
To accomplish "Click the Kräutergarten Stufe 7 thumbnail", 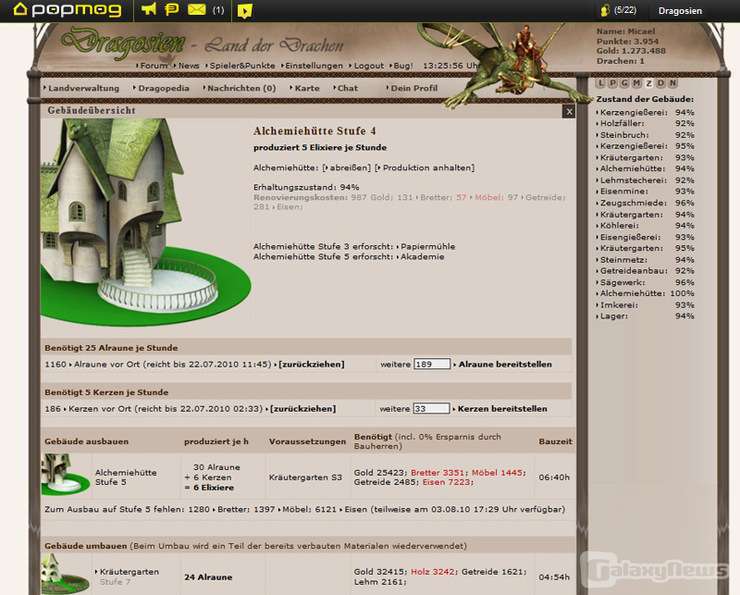I will (x=65, y=574).
